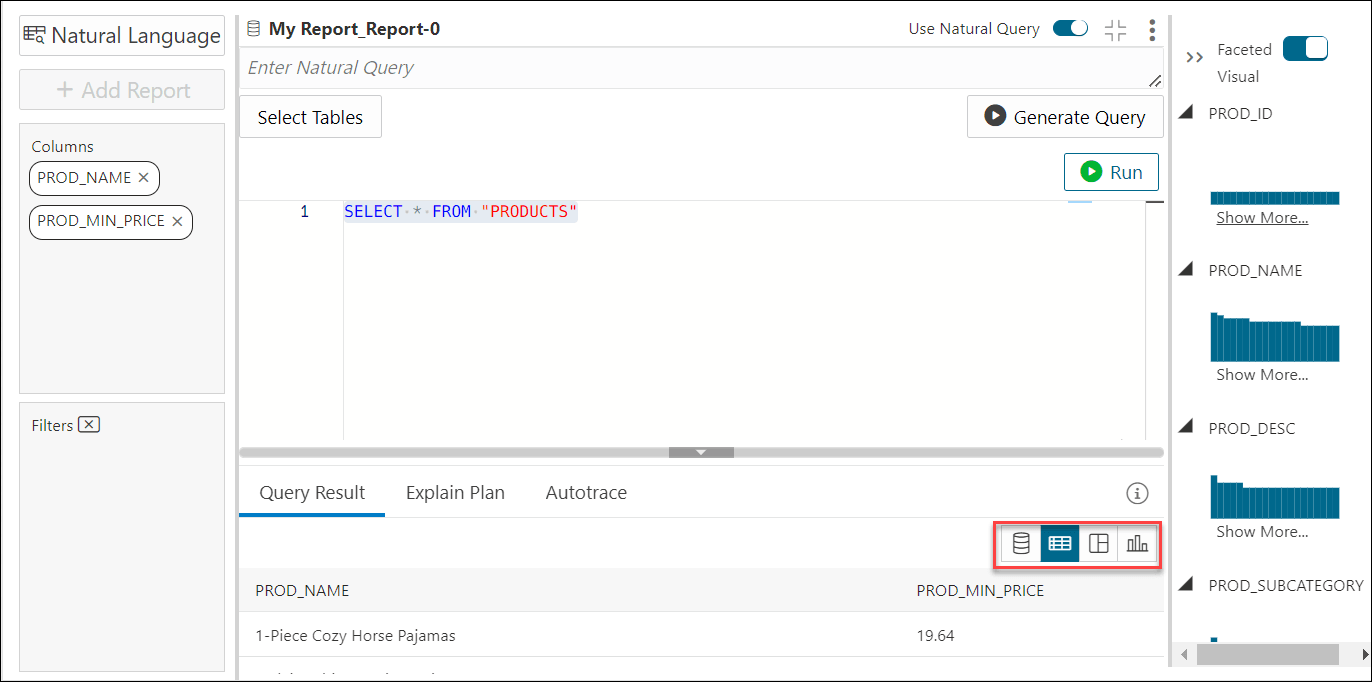This screenshot has width=1372, height=682.
Task: Remove the PROD_MIN_PRICE column chip
Action: pos(177,221)
